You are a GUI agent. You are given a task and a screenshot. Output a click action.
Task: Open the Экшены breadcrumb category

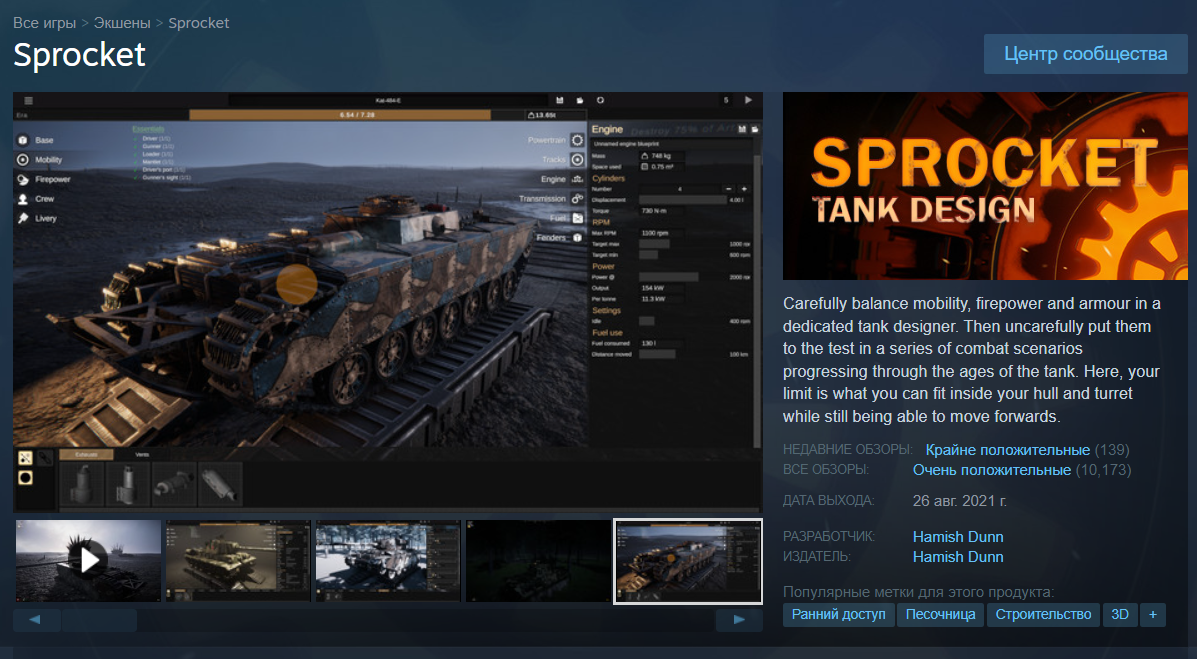click(122, 23)
